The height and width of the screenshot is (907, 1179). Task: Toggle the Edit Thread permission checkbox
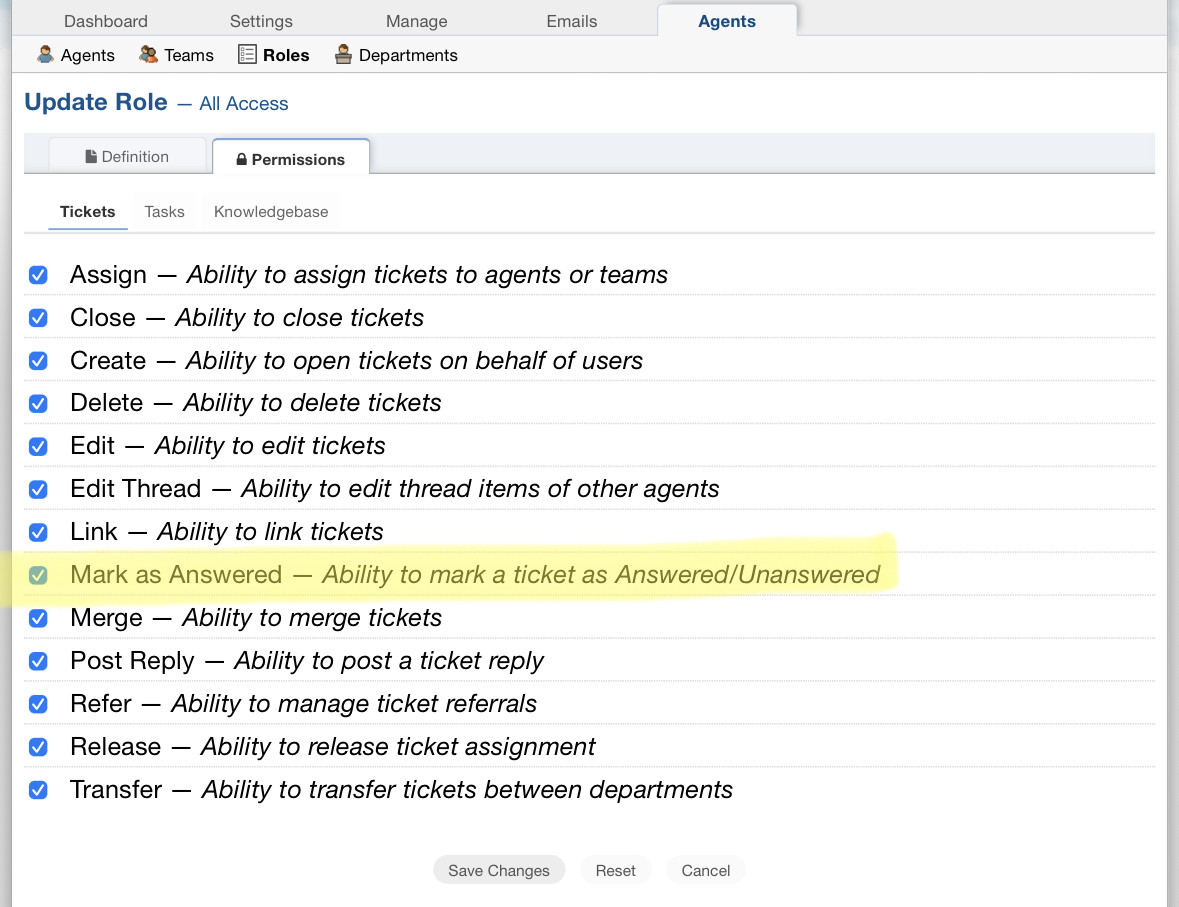pos(38,490)
